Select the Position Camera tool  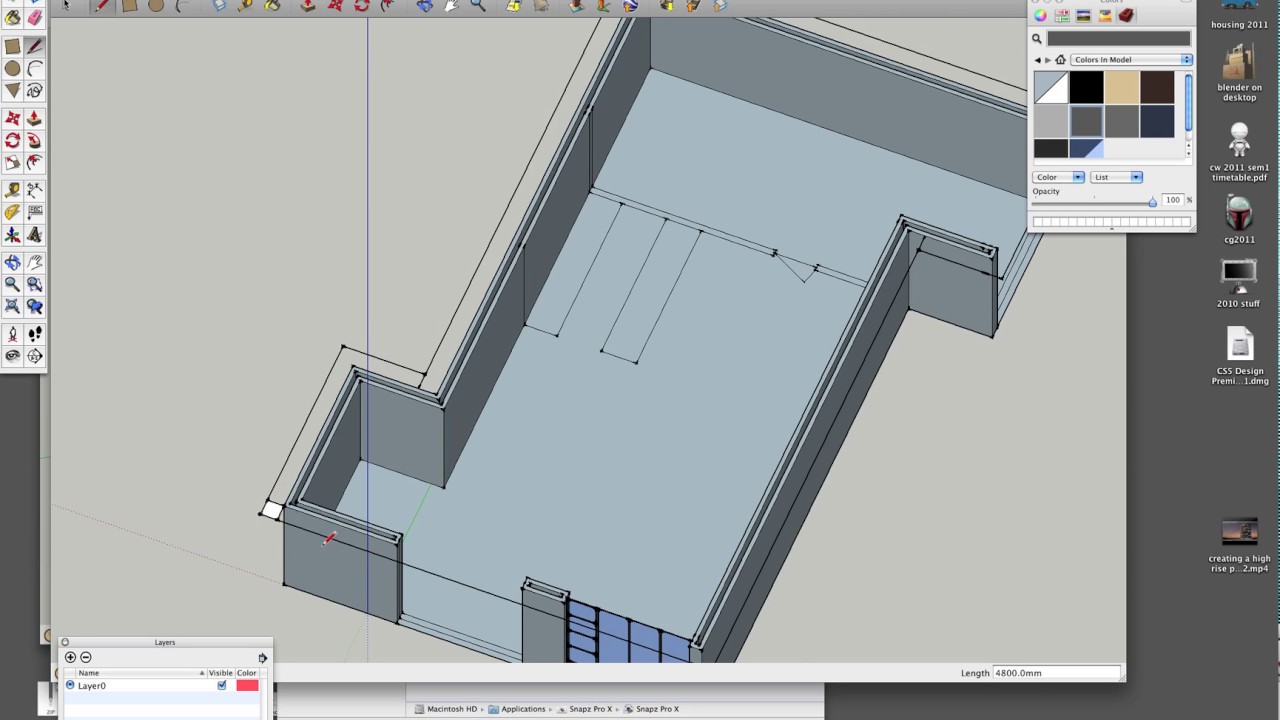coord(12,333)
